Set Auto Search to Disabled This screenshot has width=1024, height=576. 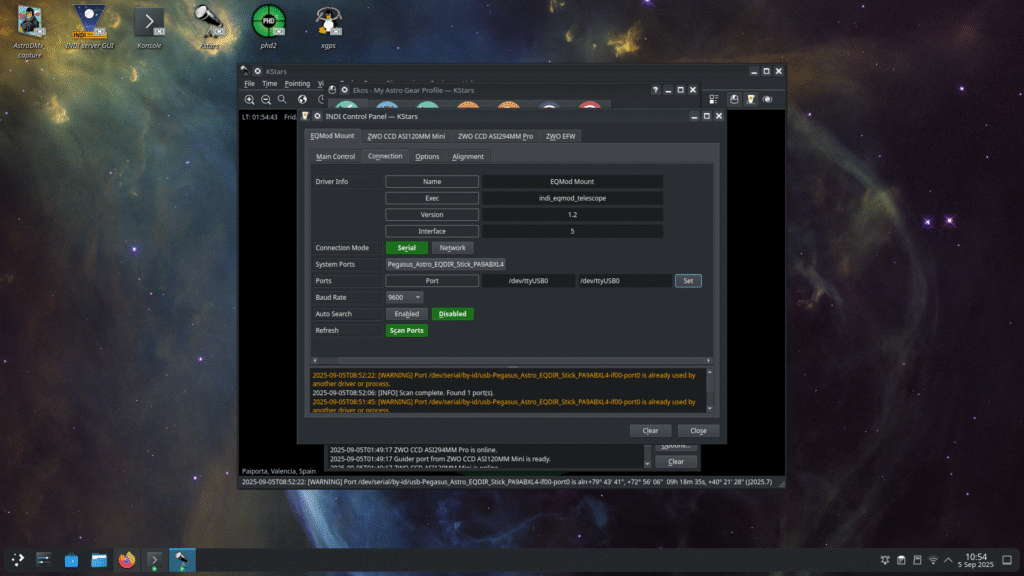click(x=452, y=313)
